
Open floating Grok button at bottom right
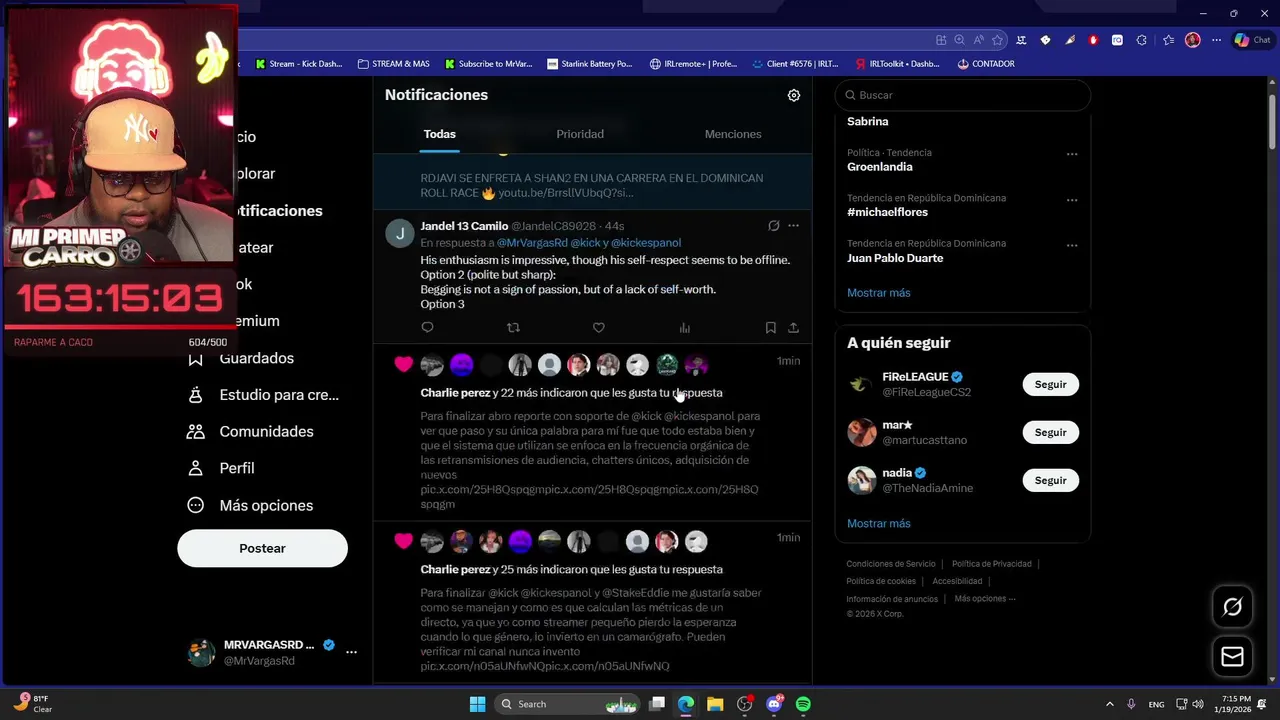(1232, 607)
